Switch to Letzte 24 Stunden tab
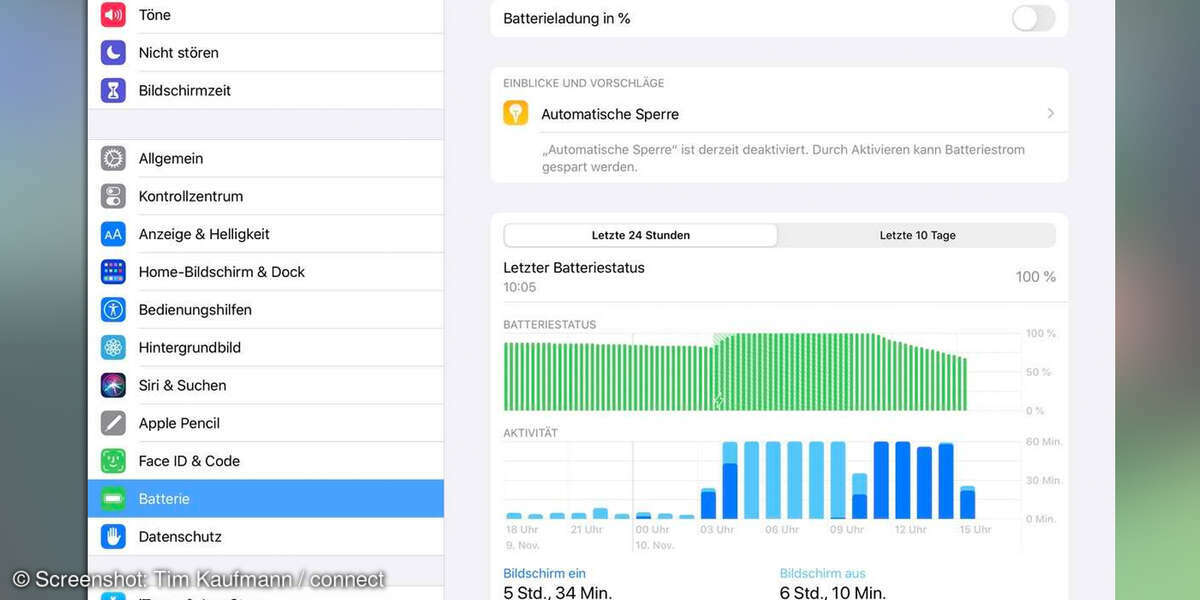The width and height of the screenshot is (1200, 600). tap(641, 235)
